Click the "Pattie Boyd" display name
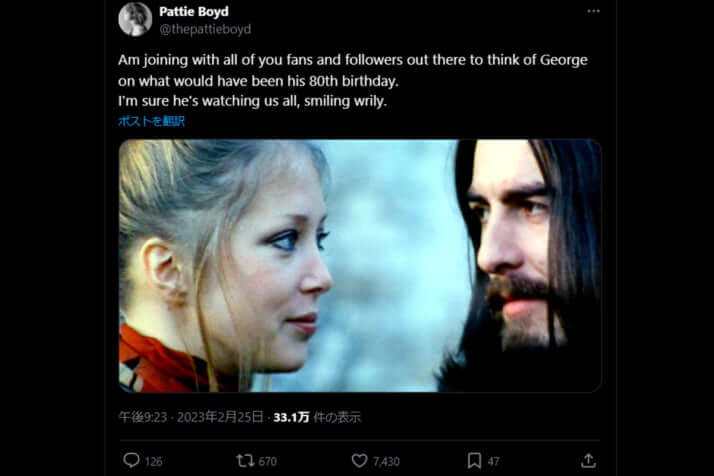This screenshot has width=714, height=476. coord(194,11)
